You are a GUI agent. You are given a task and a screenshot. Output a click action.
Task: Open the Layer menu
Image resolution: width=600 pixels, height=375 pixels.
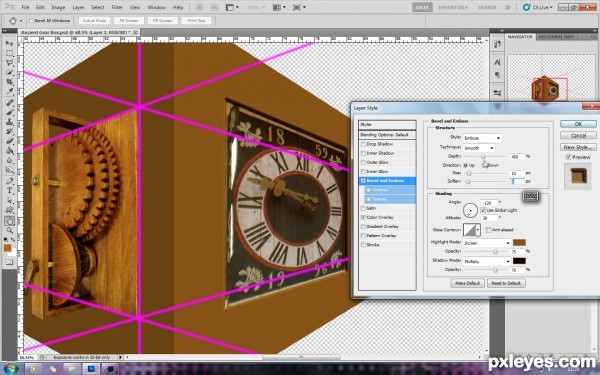[x=78, y=7]
